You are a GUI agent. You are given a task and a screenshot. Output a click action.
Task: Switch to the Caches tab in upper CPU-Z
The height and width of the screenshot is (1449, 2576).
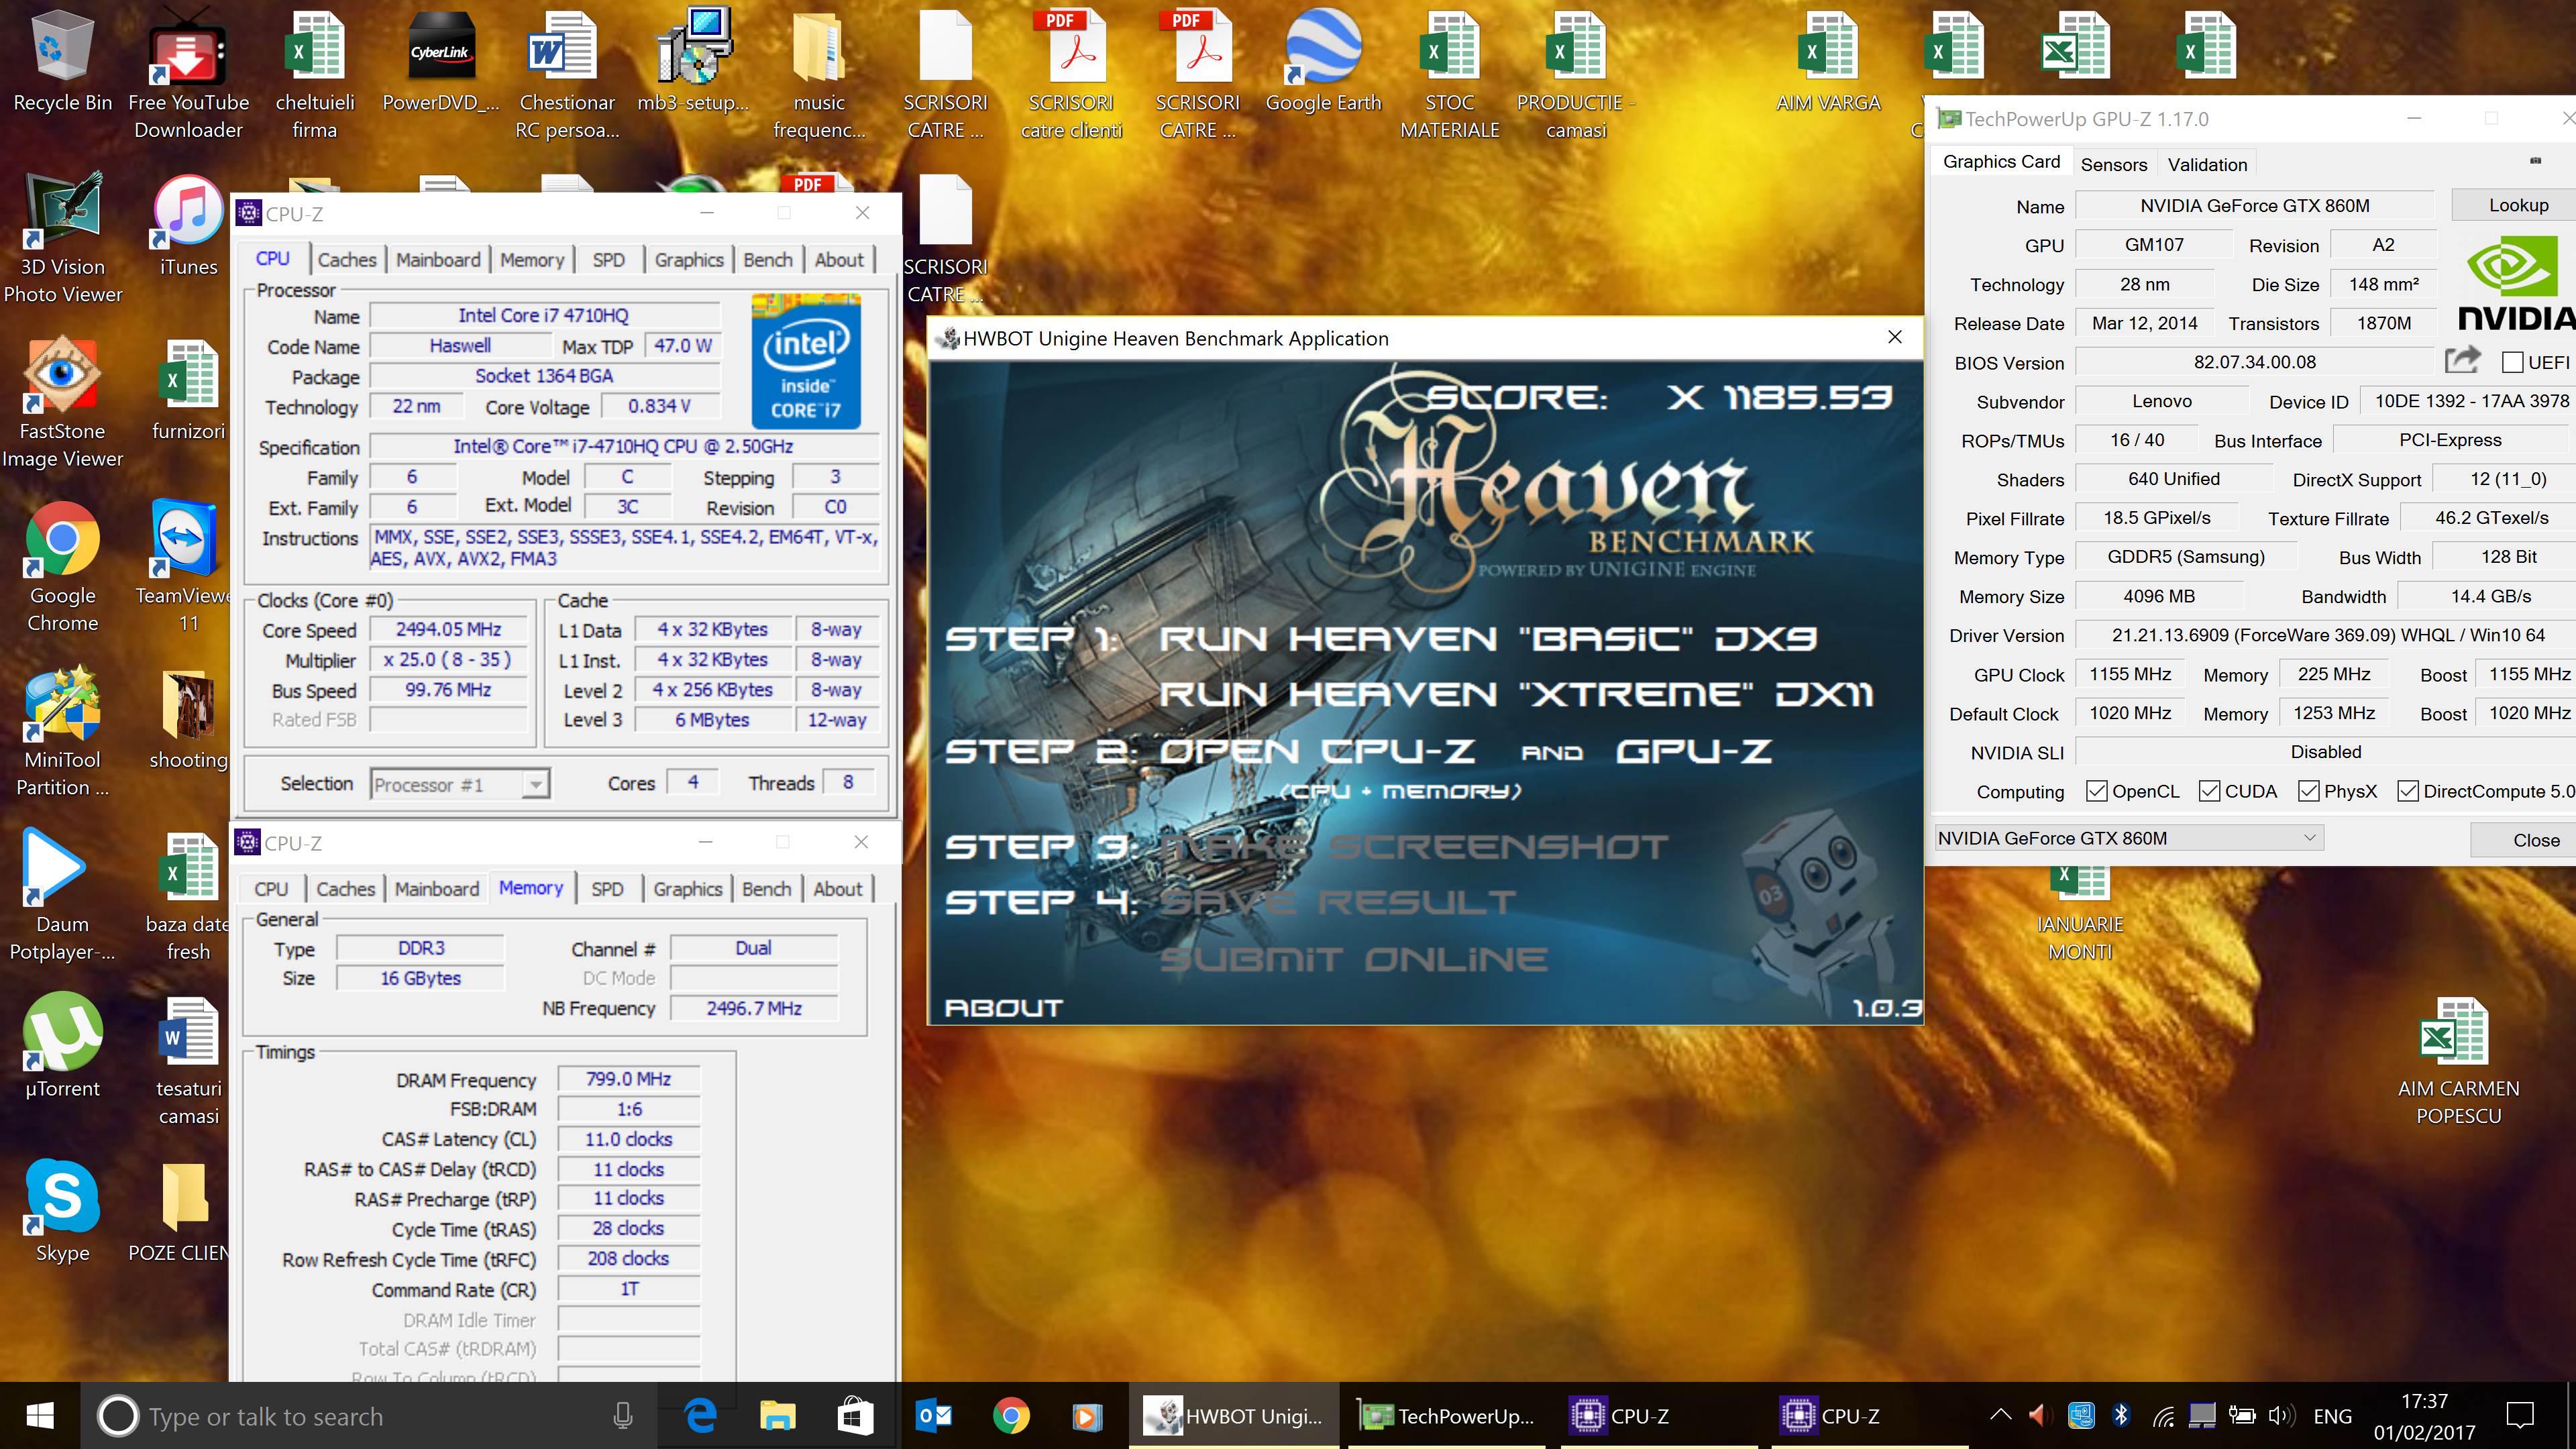click(x=347, y=260)
